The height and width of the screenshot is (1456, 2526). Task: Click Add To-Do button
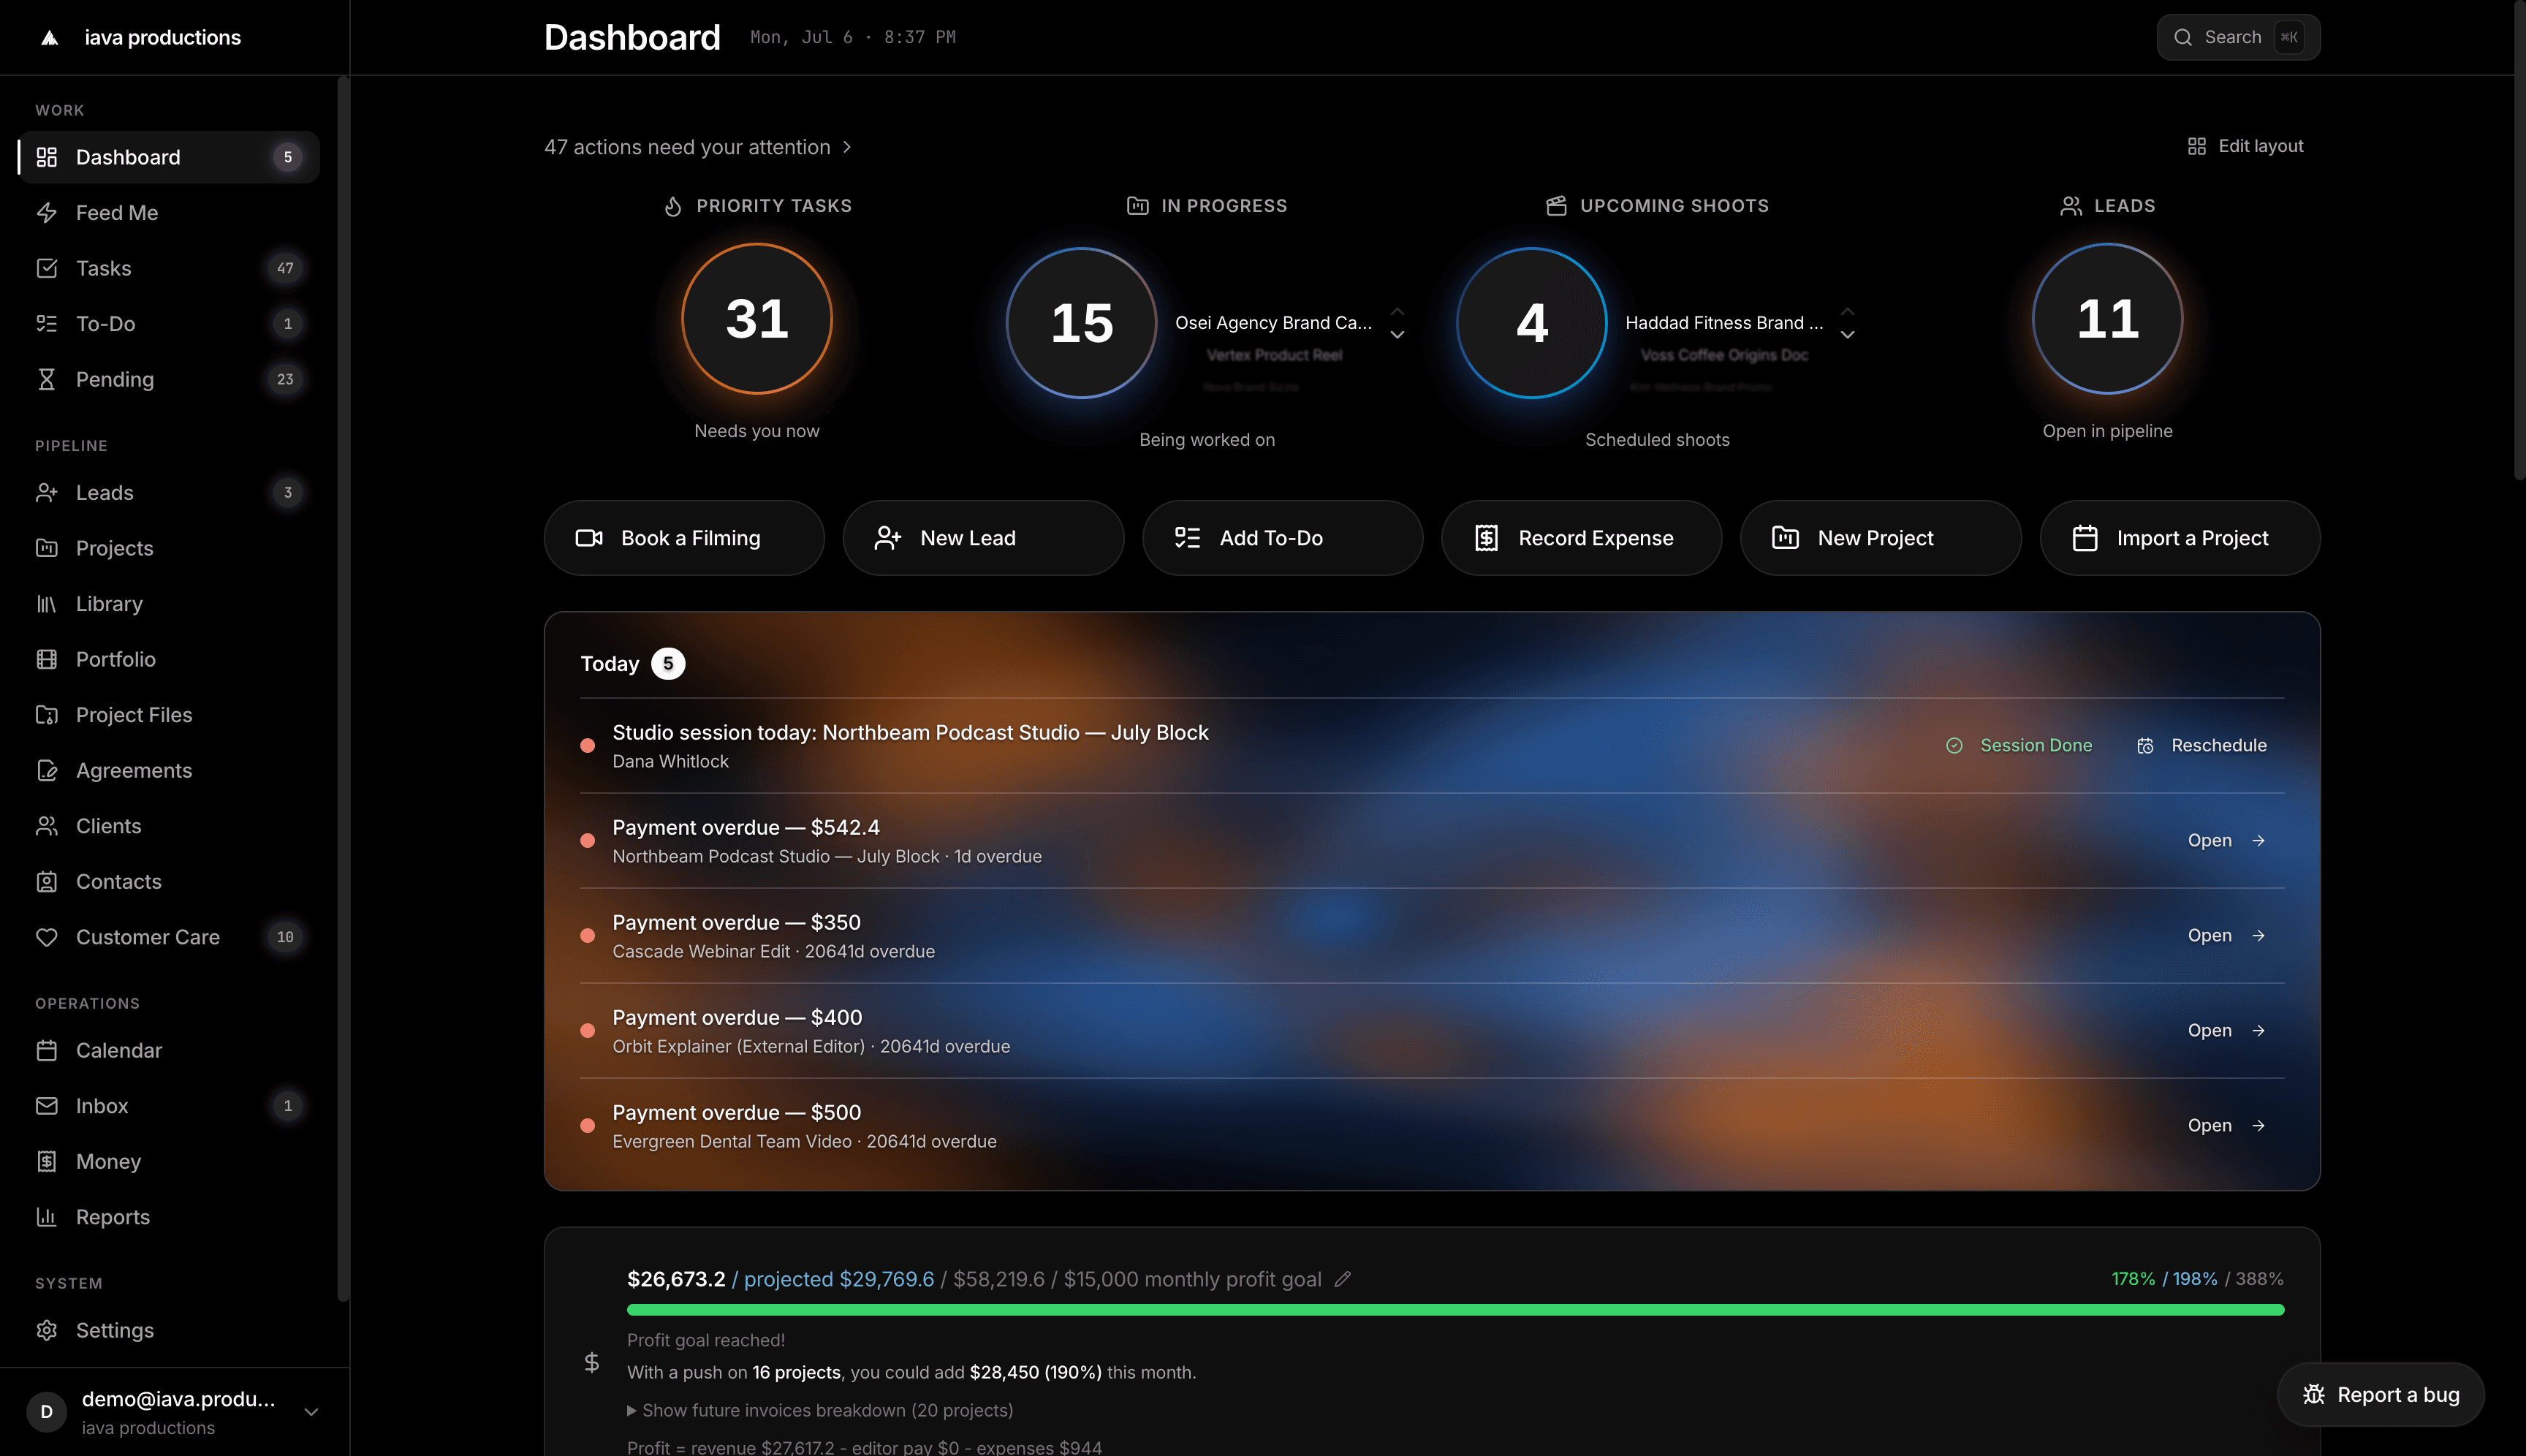click(x=1282, y=538)
